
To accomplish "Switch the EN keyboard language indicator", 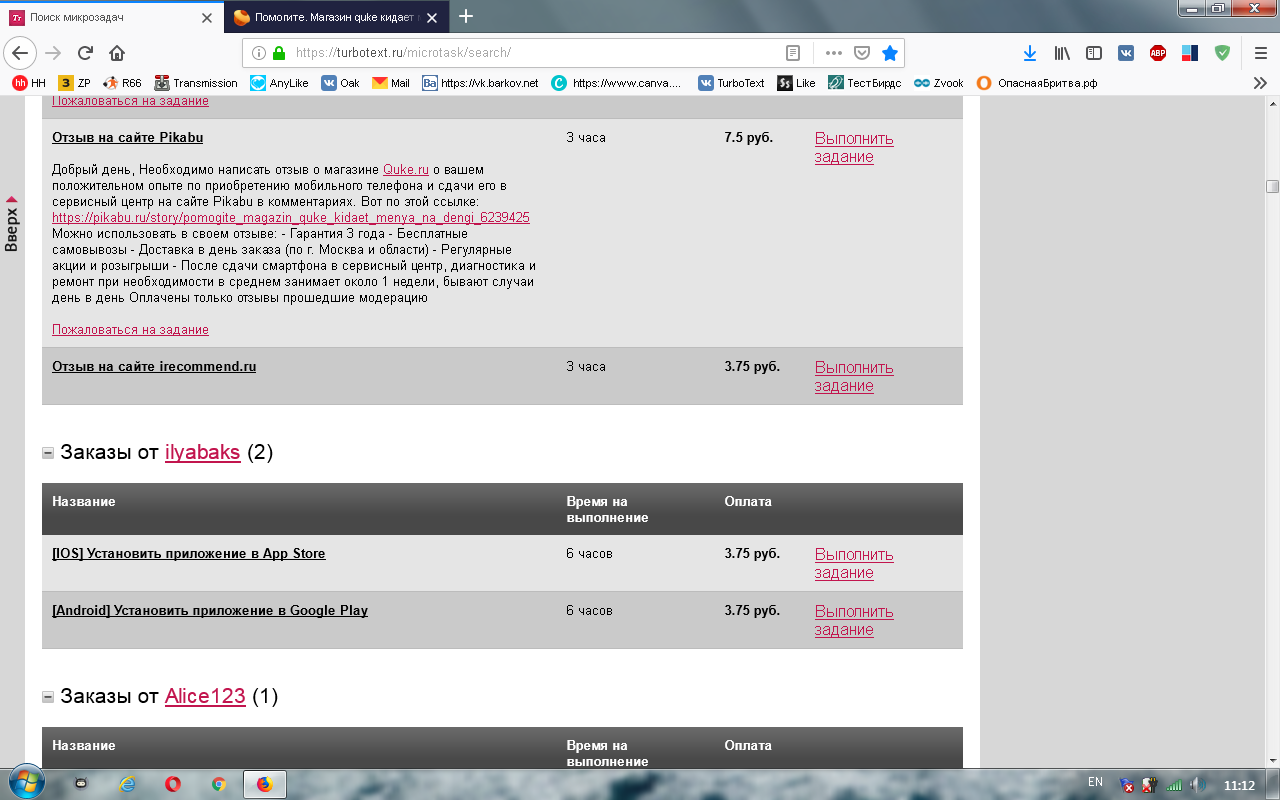I will (1095, 782).
